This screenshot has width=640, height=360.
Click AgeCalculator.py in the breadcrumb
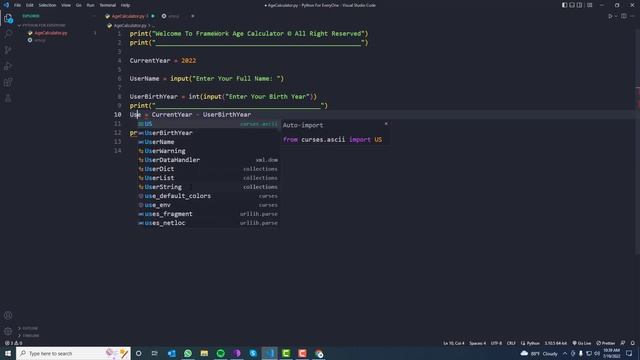[x=130, y=25]
